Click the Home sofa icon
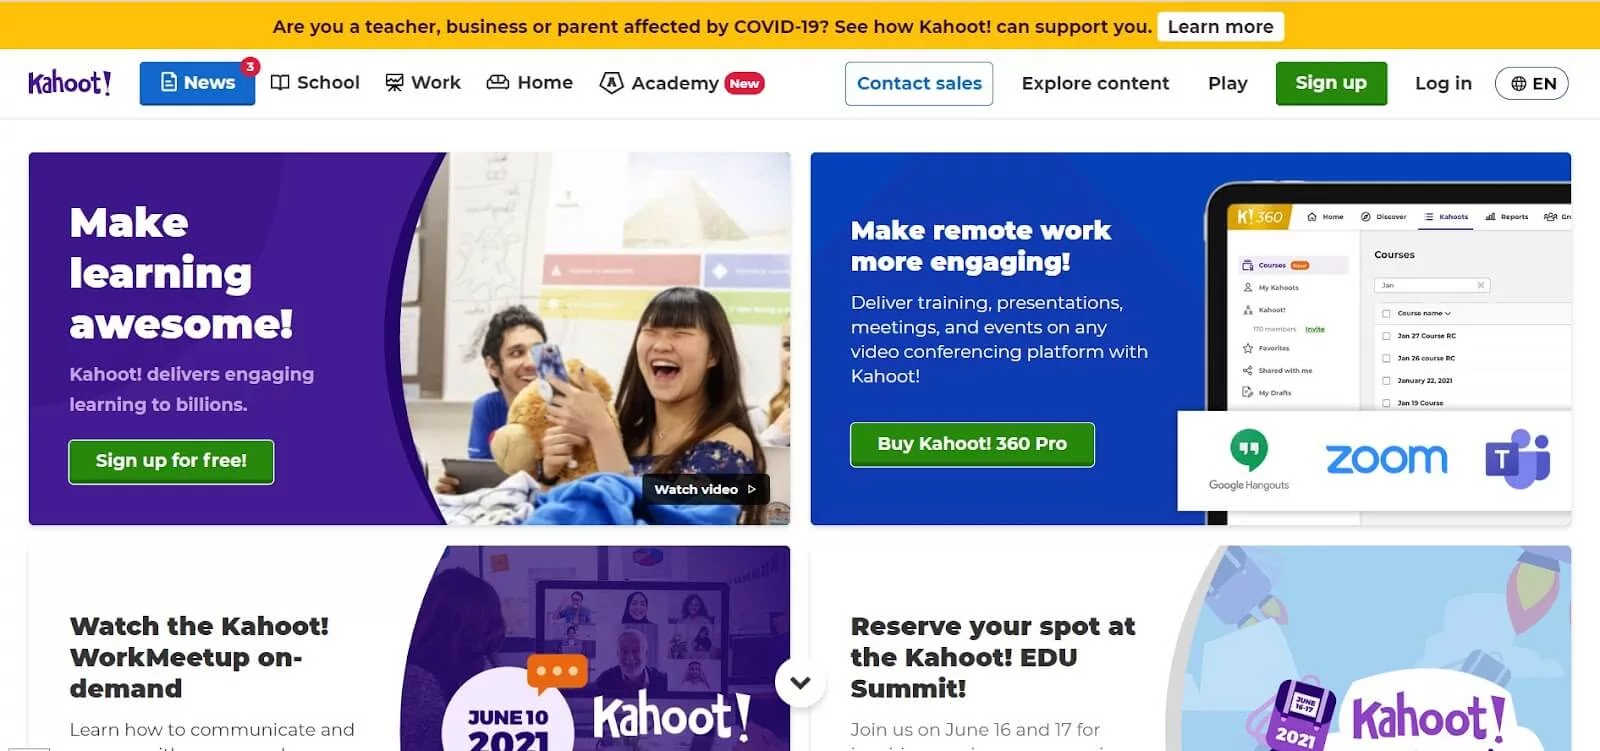Screen dimensions: 1600x751 click(498, 82)
